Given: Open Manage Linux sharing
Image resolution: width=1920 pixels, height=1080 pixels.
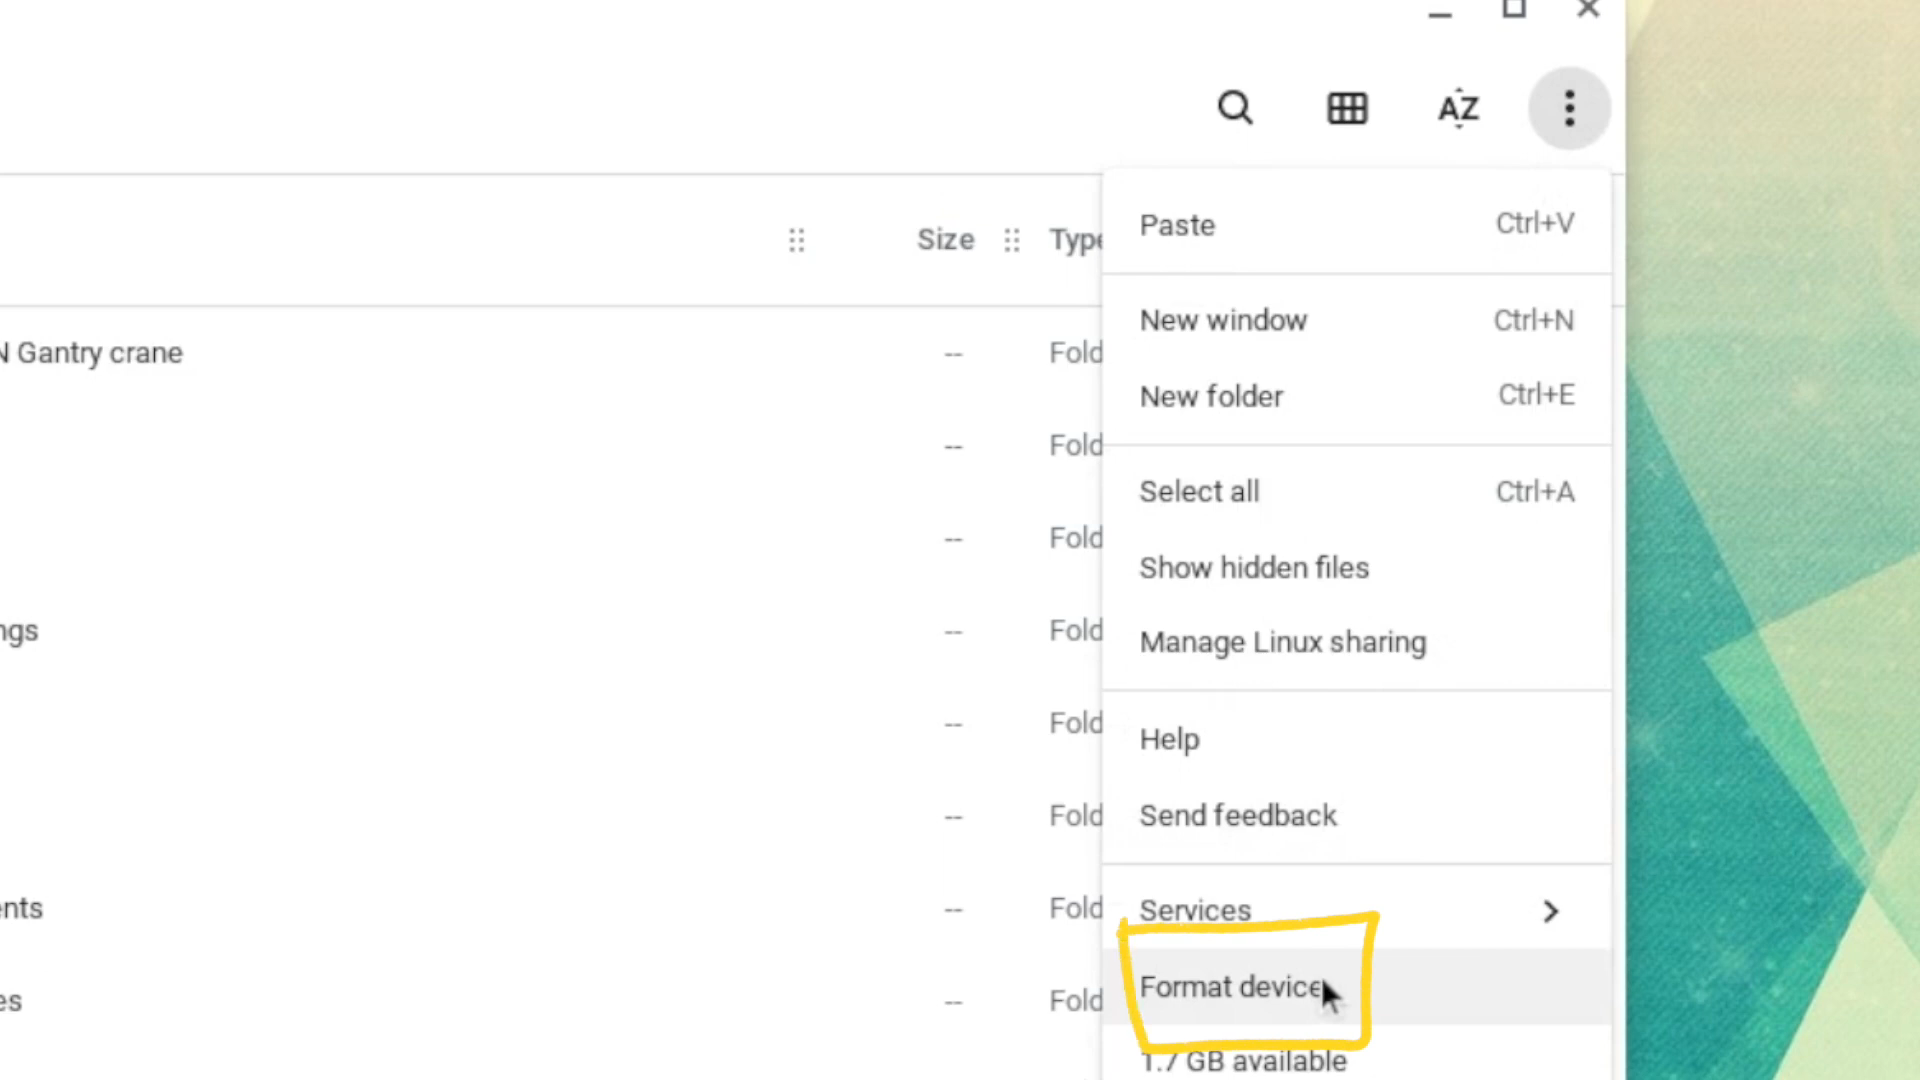Looking at the screenshot, I should tap(1283, 642).
